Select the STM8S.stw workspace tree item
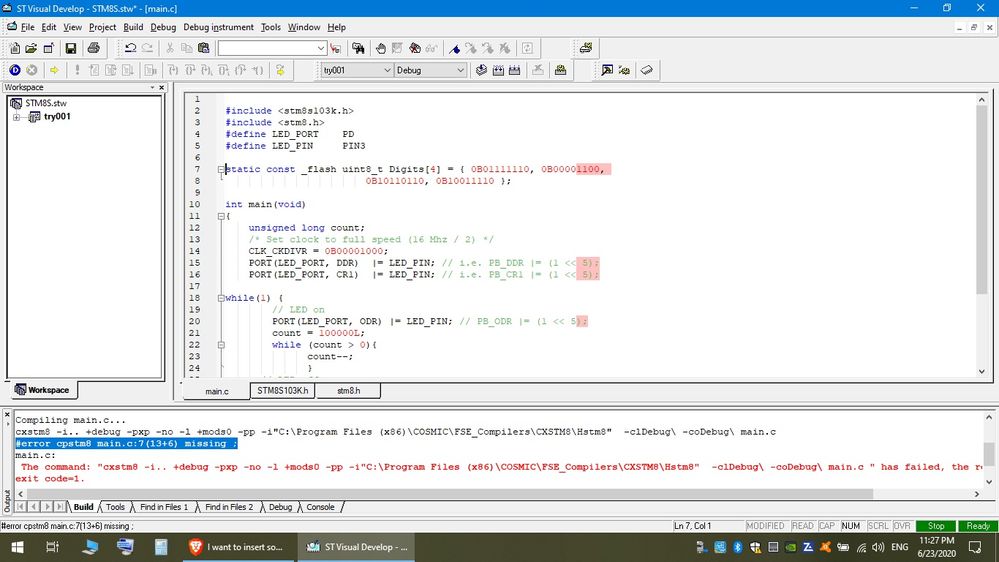Viewport: 999px width, 562px height. [46, 103]
